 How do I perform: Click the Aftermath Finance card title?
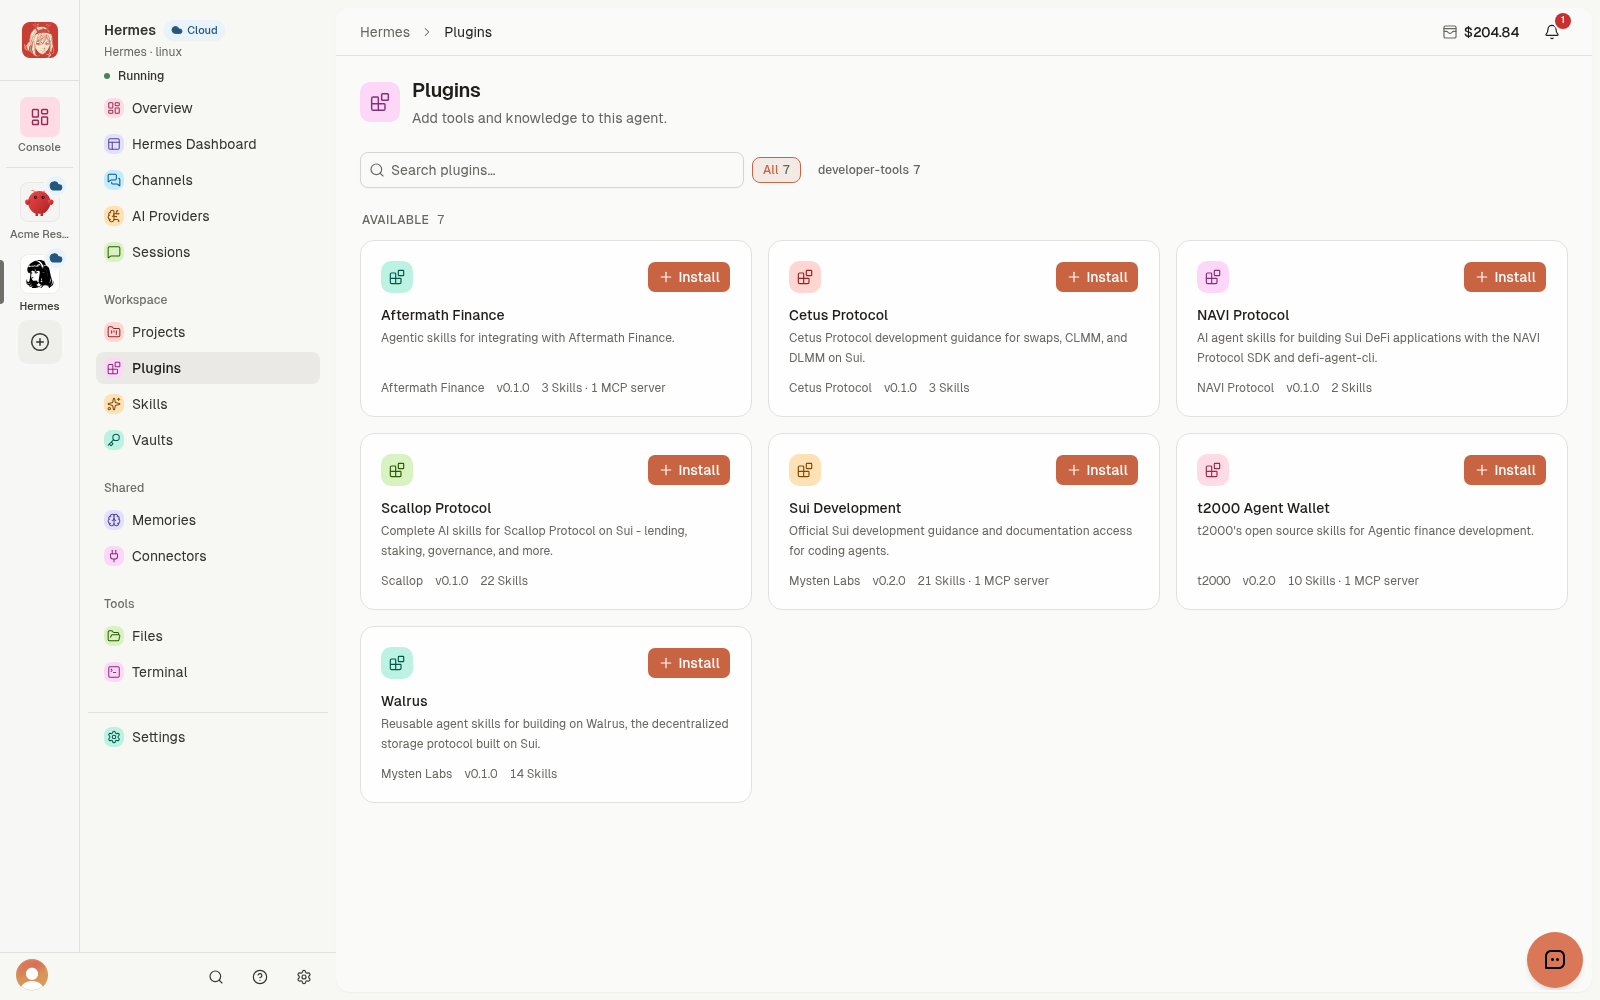pos(443,315)
